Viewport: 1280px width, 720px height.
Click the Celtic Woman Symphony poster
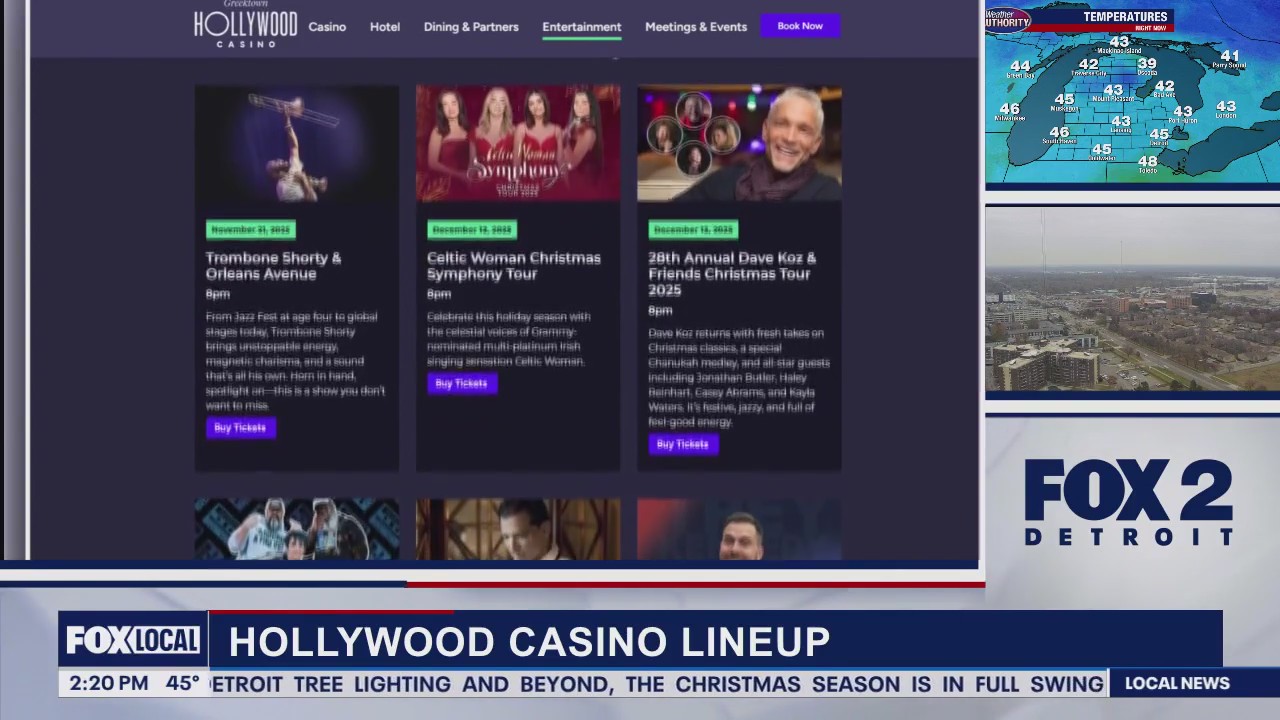517,143
